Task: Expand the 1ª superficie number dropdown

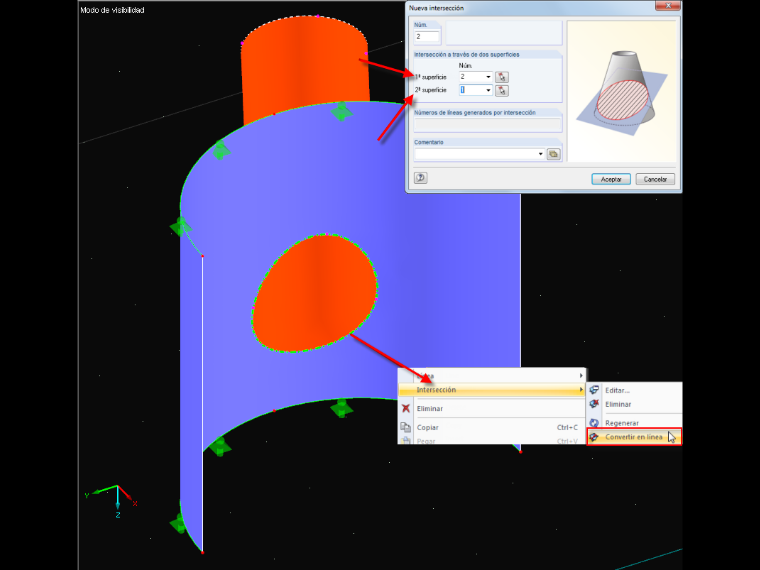Action: (488, 77)
